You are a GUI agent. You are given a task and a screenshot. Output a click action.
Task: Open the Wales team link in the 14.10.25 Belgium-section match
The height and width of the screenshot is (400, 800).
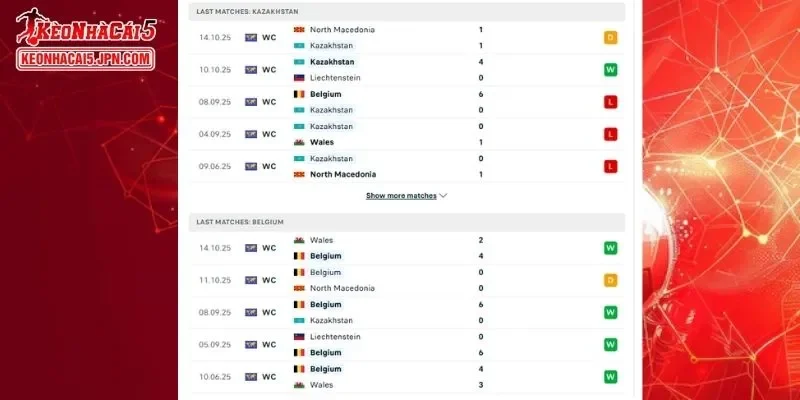click(x=321, y=240)
